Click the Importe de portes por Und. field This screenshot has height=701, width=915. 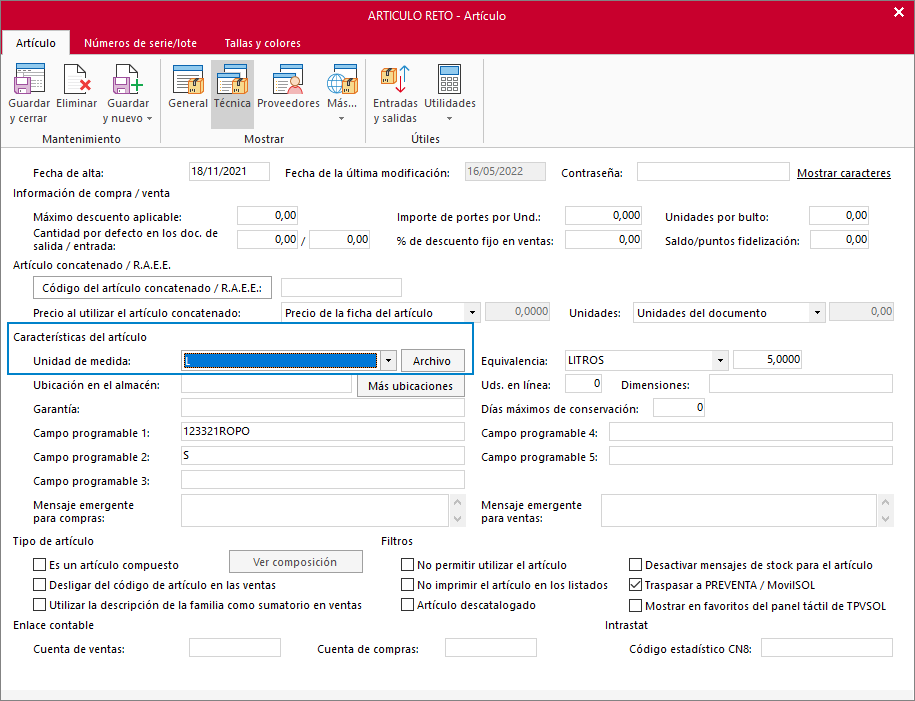point(603,215)
